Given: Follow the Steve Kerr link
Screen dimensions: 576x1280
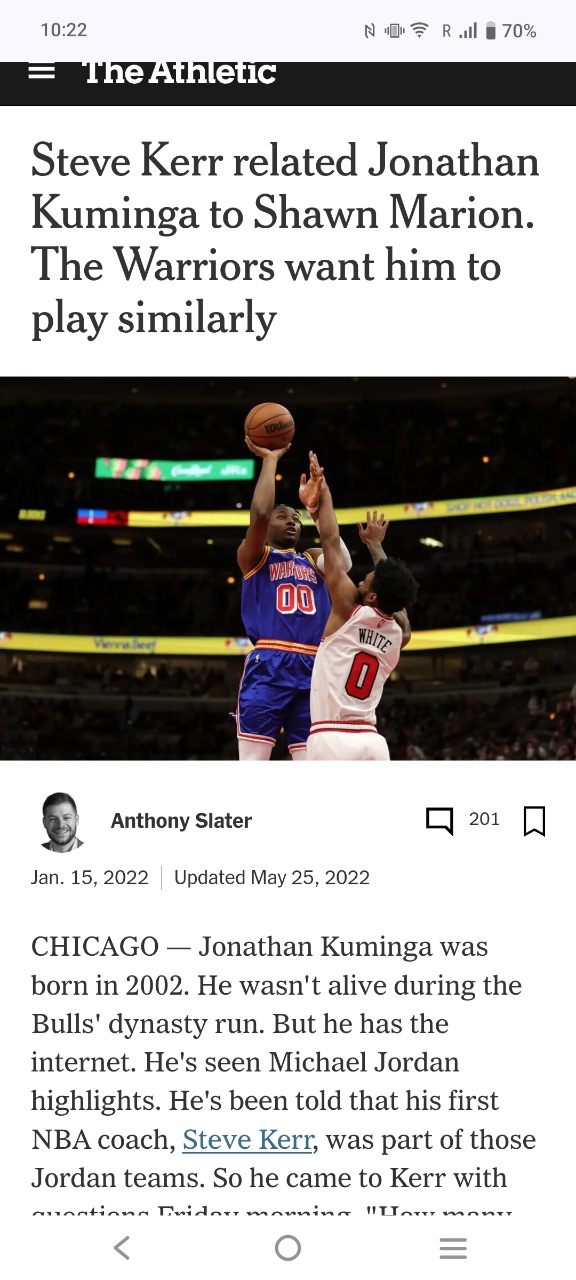Looking at the screenshot, I should point(247,1140).
